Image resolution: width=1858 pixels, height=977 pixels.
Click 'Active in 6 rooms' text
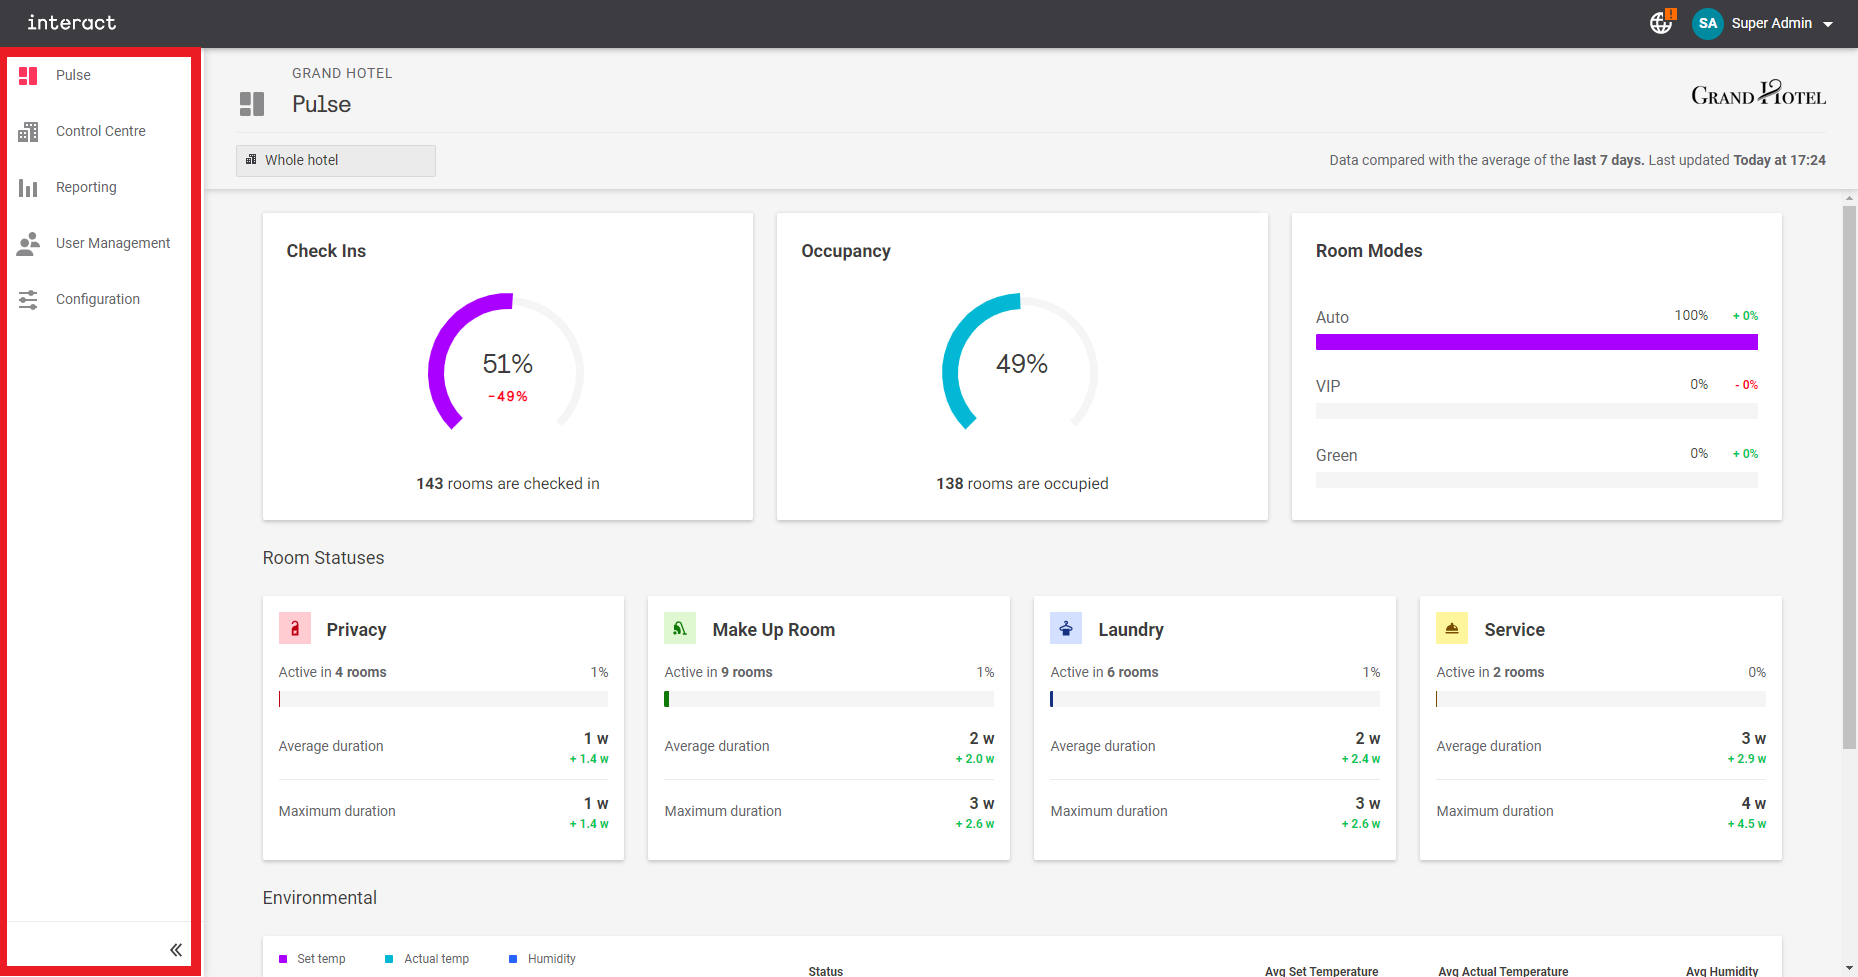[1104, 672]
